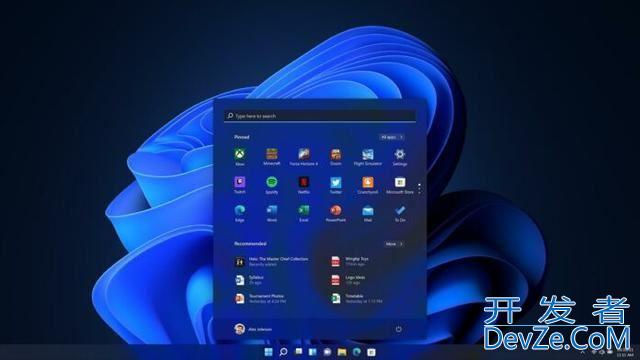Open the Settings gear in Pinned
This screenshot has height=360, width=640.
point(400,157)
